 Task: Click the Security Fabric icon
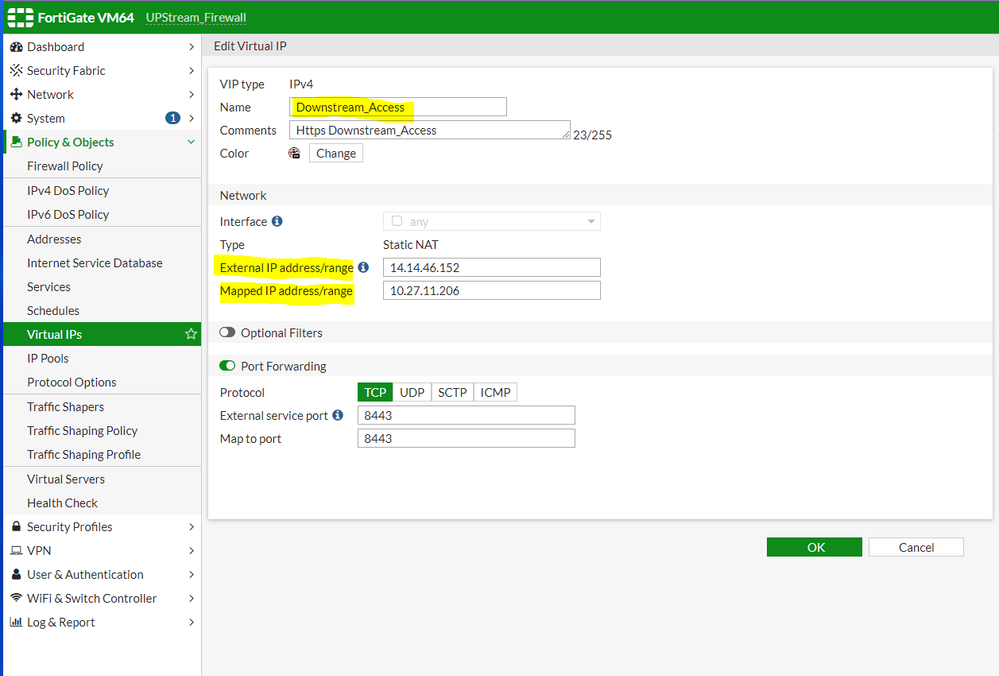coord(16,71)
